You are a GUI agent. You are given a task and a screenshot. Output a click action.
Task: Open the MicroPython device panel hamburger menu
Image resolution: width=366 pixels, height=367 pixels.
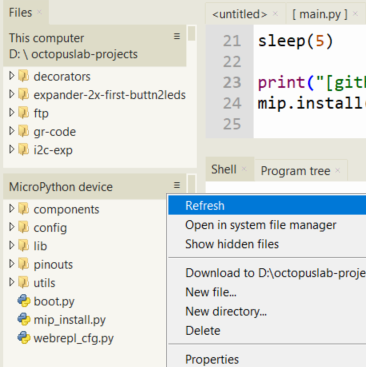(177, 185)
